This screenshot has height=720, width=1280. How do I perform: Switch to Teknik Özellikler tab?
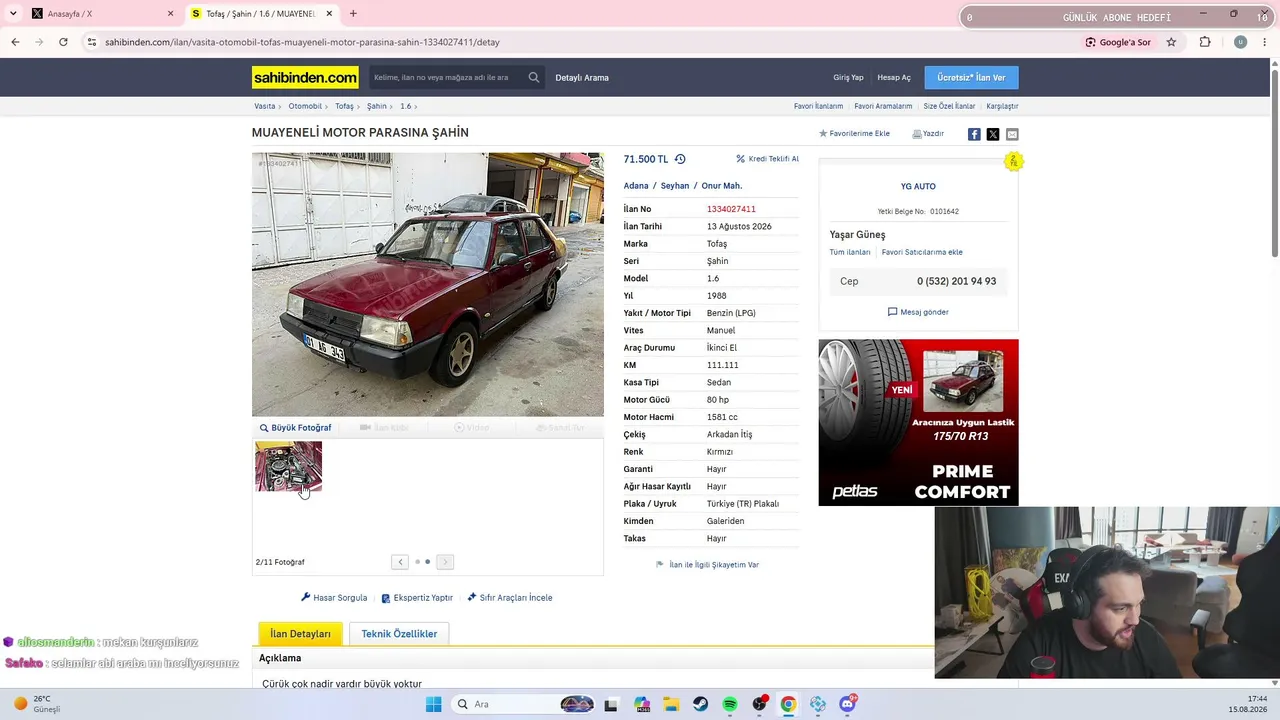pyautogui.click(x=399, y=634)
